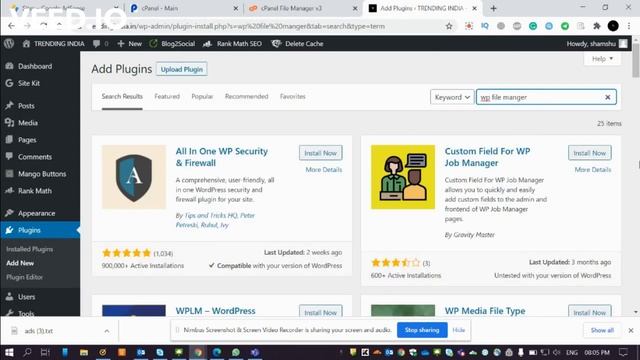The height and width of the screenshot is (360, 640).
Task: Switch to the Popular tab
Action: pyautogui.click(x=202, y=96)
